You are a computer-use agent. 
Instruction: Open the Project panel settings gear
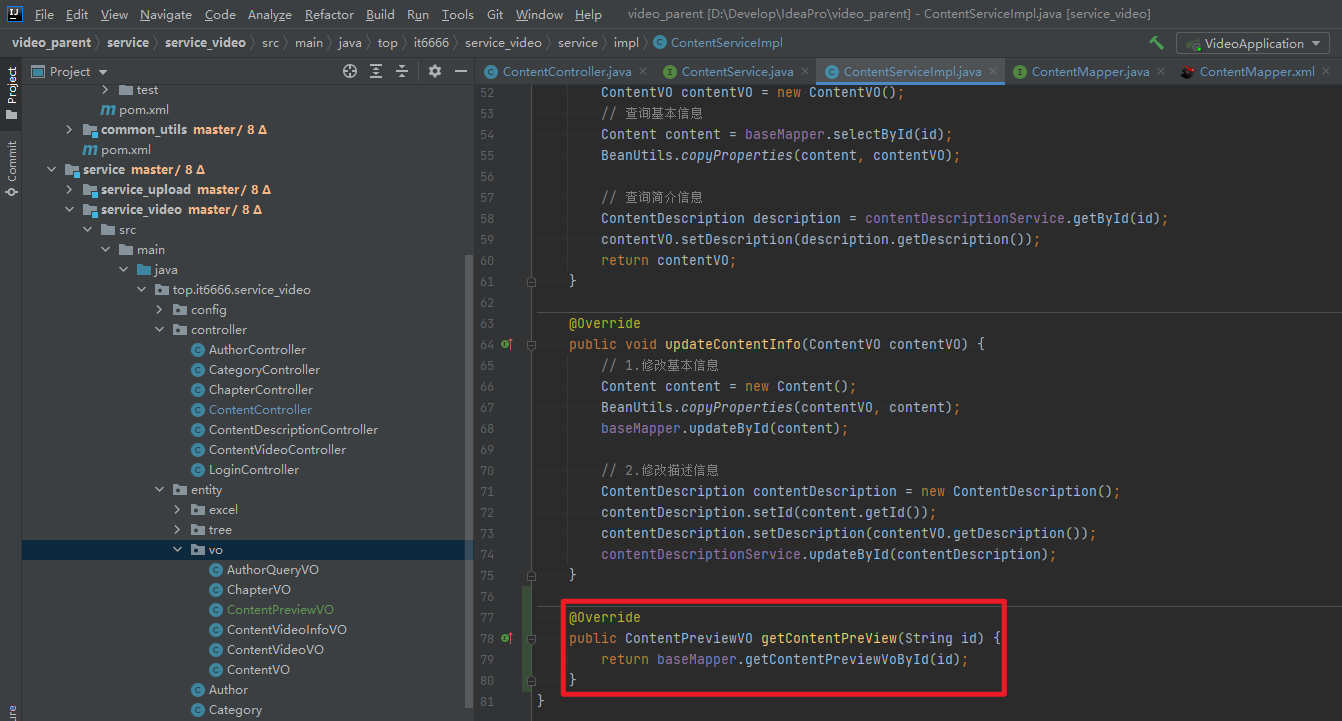434,71
